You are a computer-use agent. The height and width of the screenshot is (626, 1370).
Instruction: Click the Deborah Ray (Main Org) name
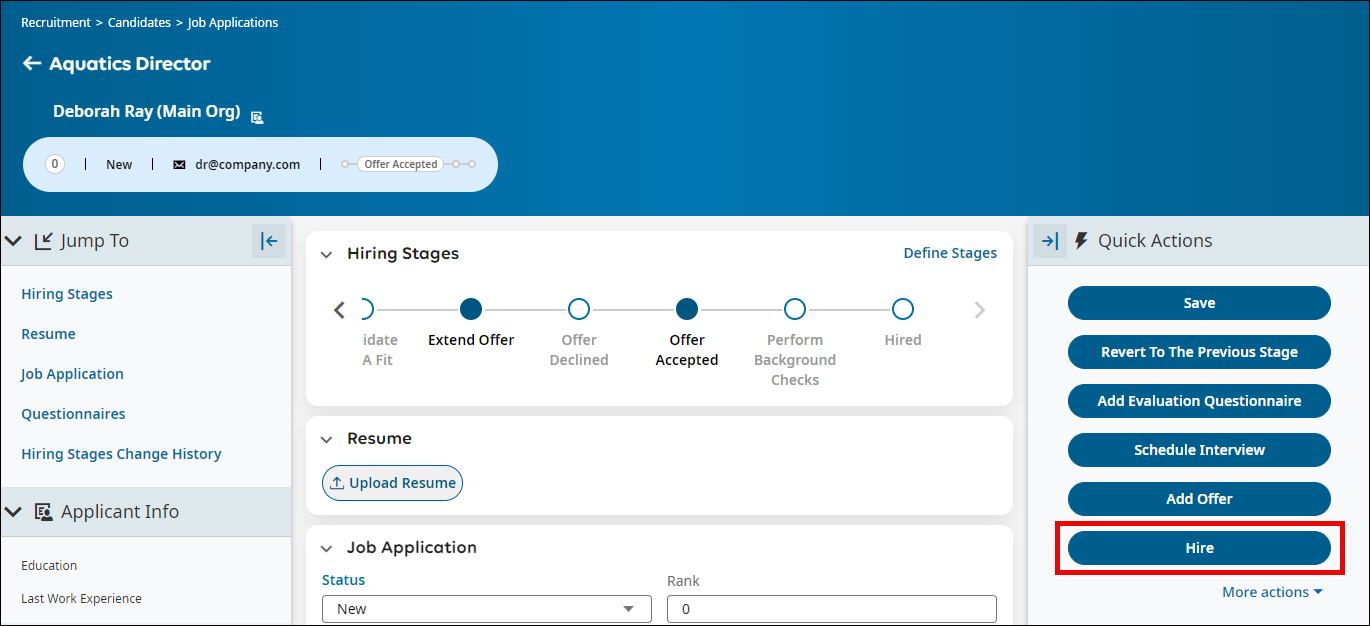[147, 111]
